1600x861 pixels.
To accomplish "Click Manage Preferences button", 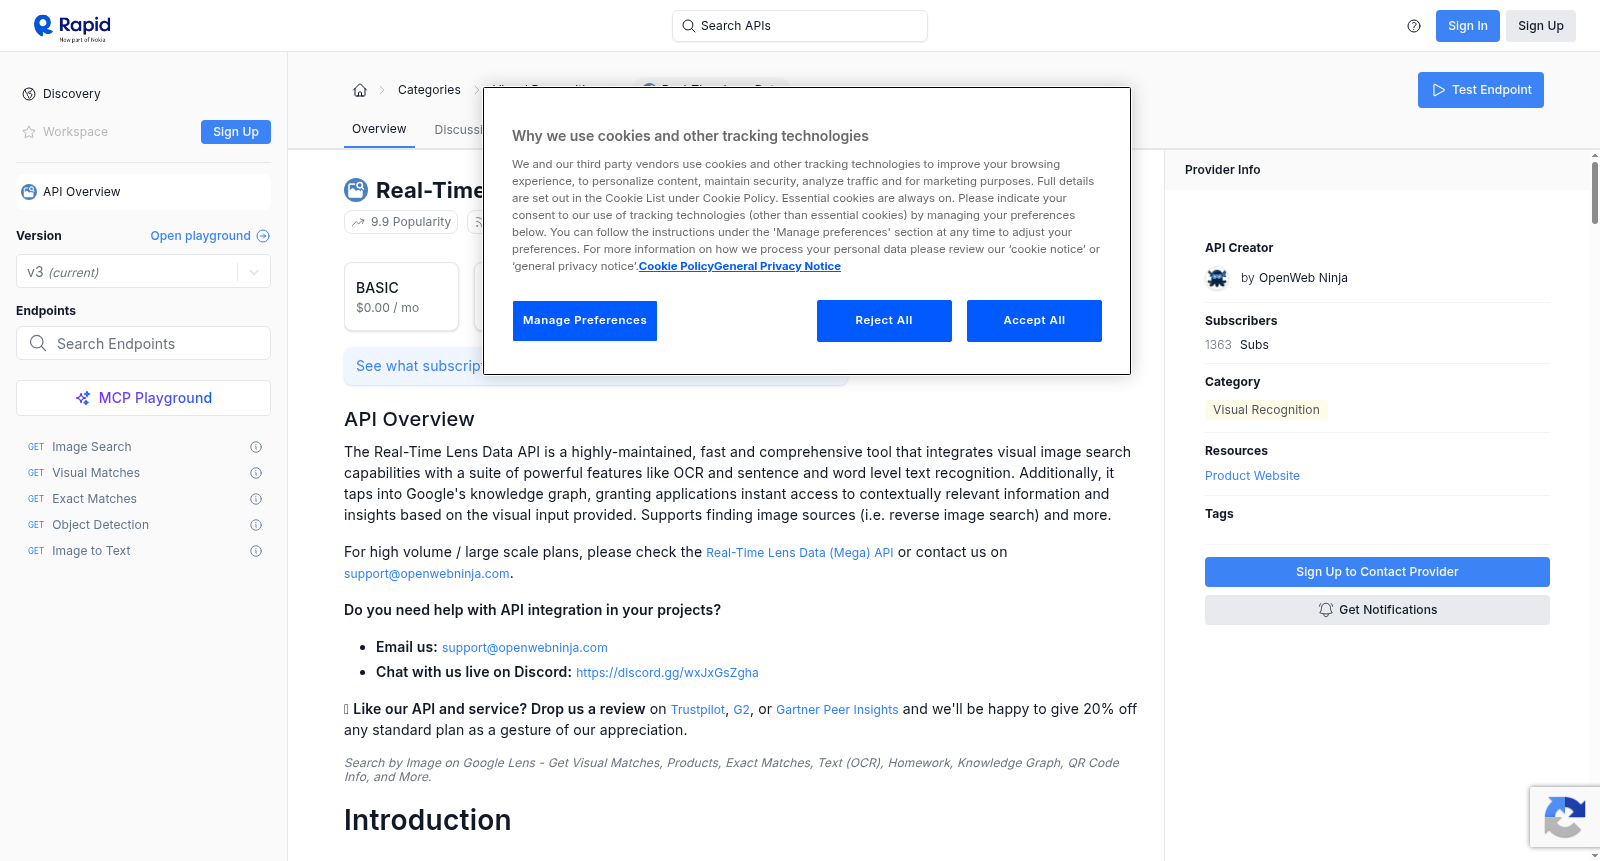I will [585, 321].
